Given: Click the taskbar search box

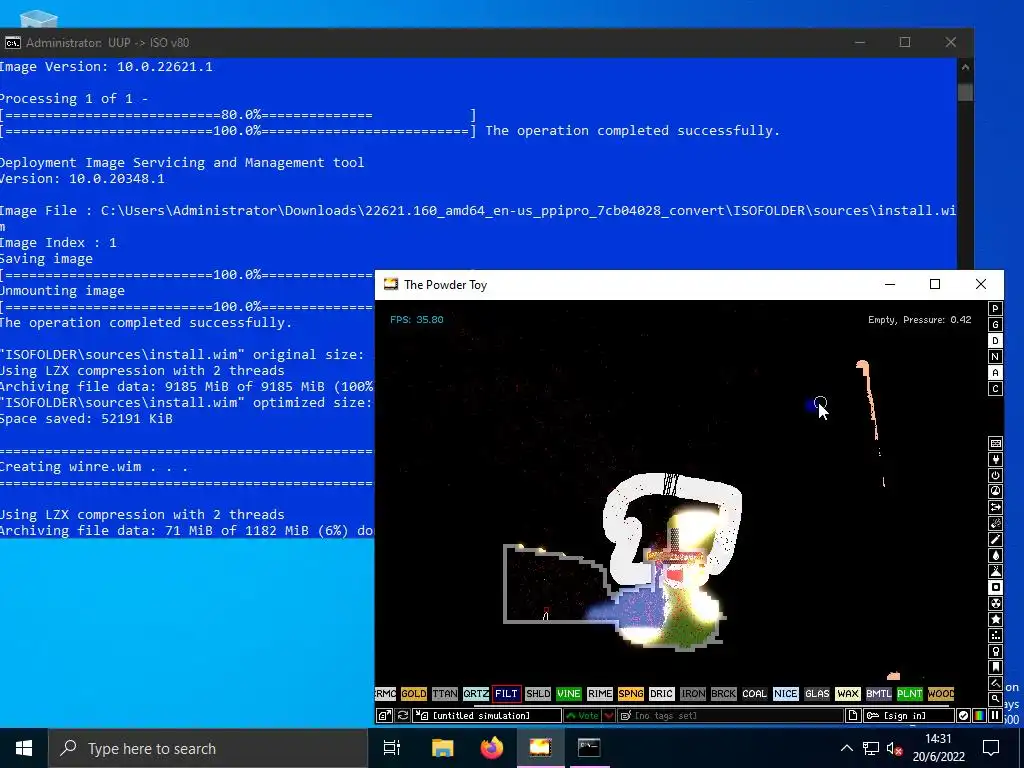Looking at the screenshot, I should (x=208, y=748).
